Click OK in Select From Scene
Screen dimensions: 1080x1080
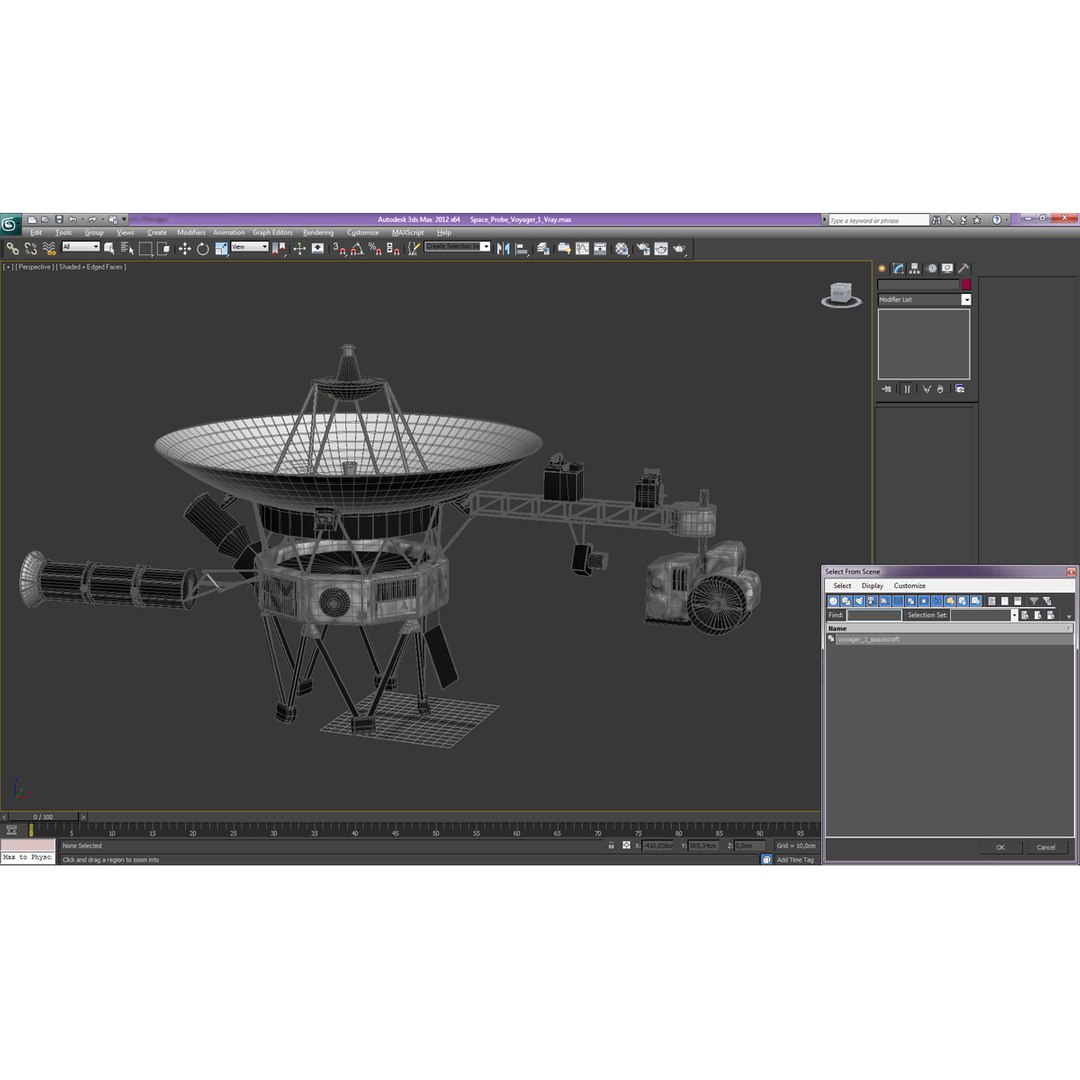click(x=1000, y=847)
